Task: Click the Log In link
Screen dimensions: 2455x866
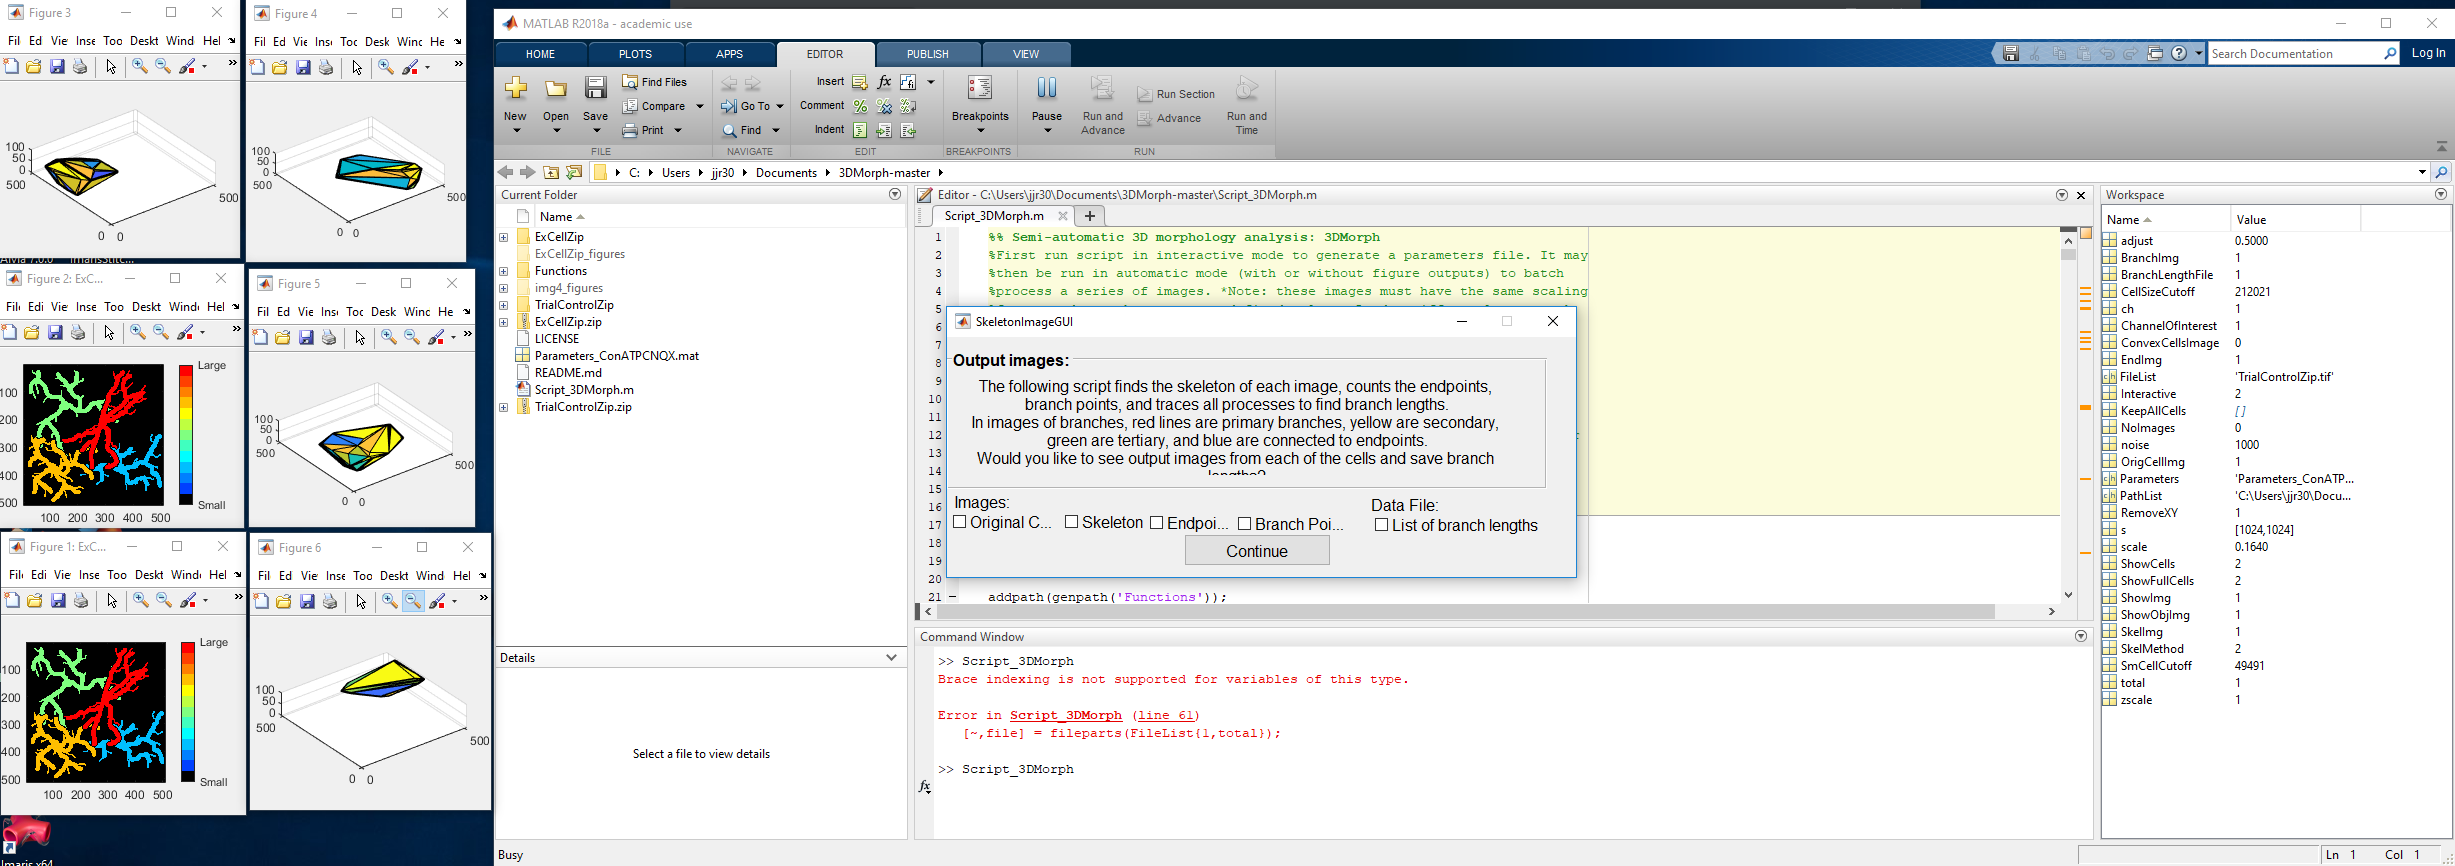Action: (2428, 53)
